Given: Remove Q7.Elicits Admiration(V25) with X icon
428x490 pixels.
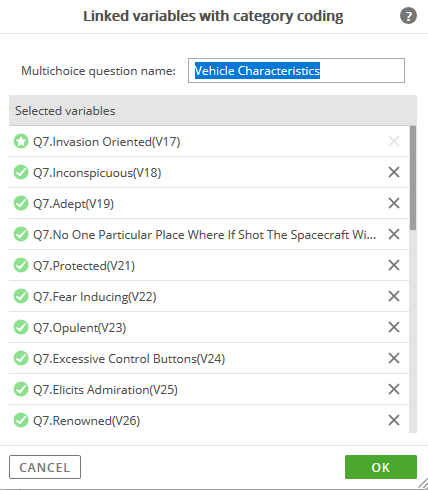Looking at the screenshot, I should 394,389.
